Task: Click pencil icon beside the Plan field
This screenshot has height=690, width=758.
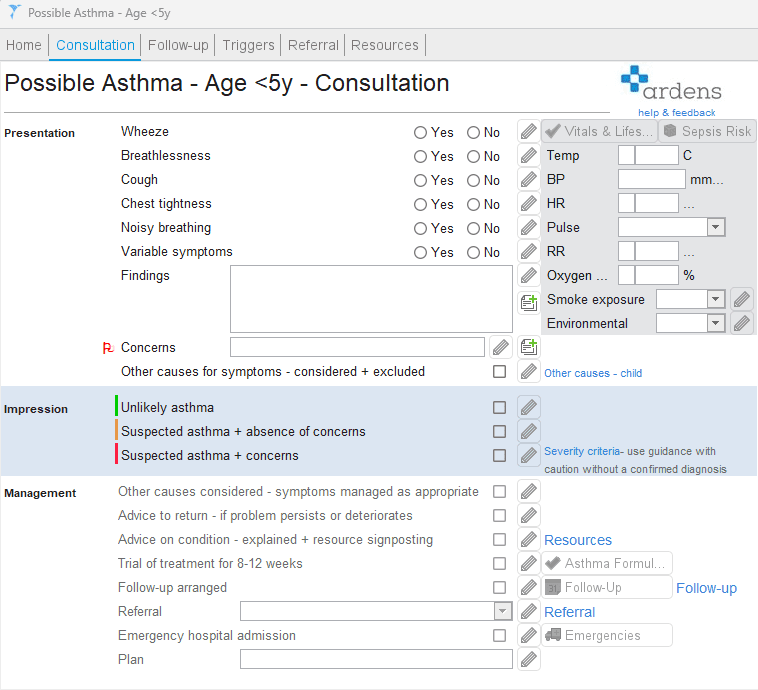Action: click(x=528, y=659)
